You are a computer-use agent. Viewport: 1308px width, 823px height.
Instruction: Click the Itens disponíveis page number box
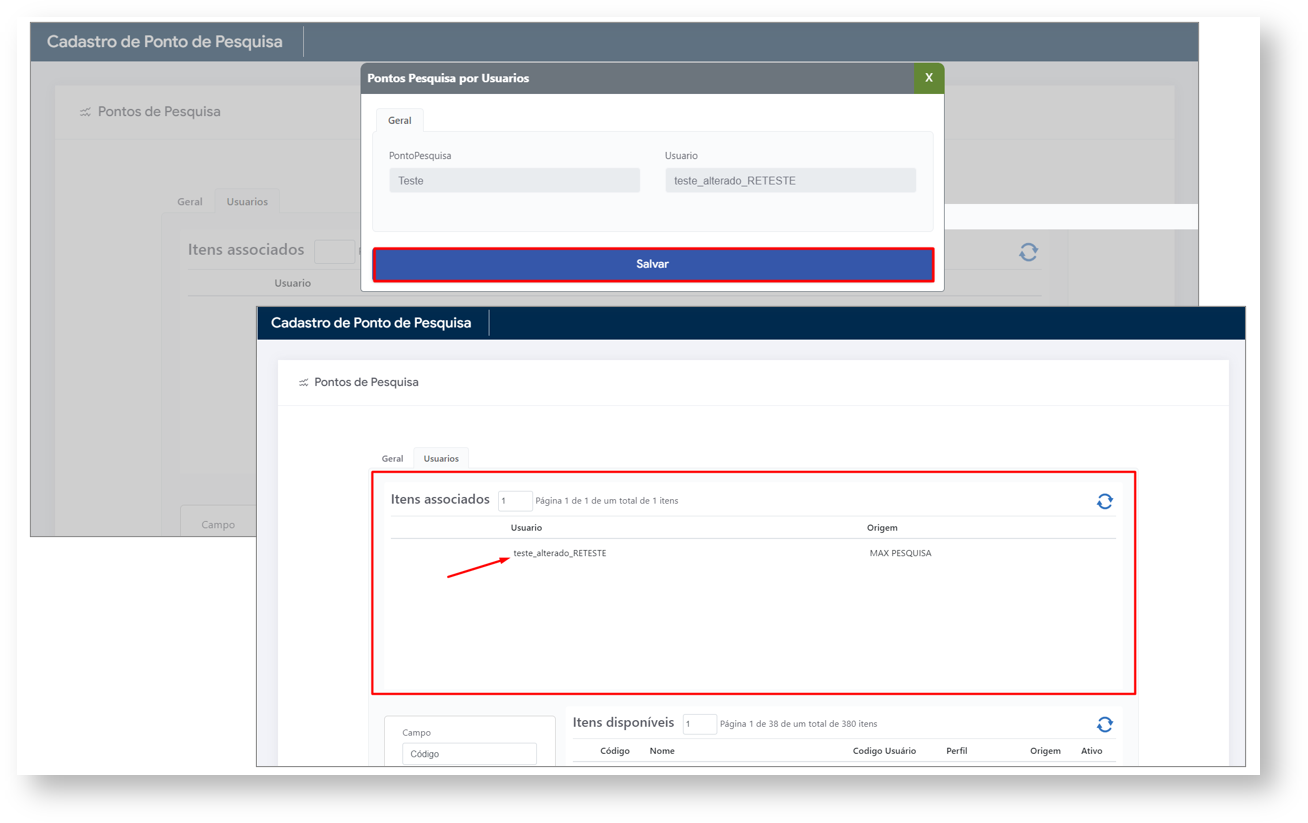(699, 724)
